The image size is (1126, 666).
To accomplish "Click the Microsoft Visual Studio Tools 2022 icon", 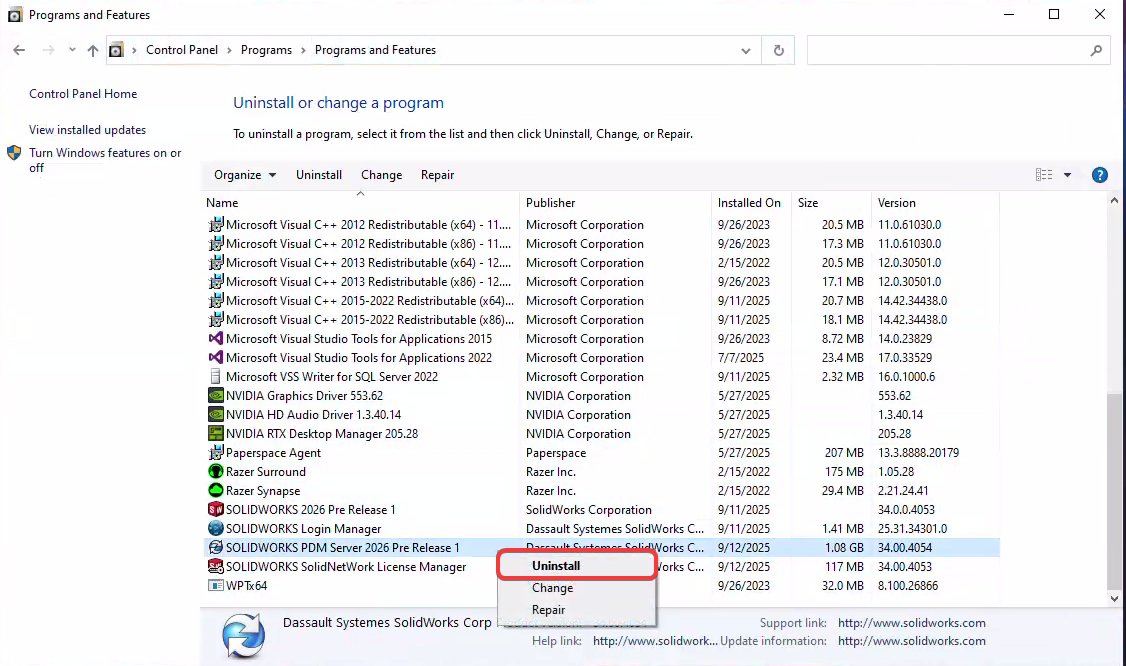I will point(215,357).
